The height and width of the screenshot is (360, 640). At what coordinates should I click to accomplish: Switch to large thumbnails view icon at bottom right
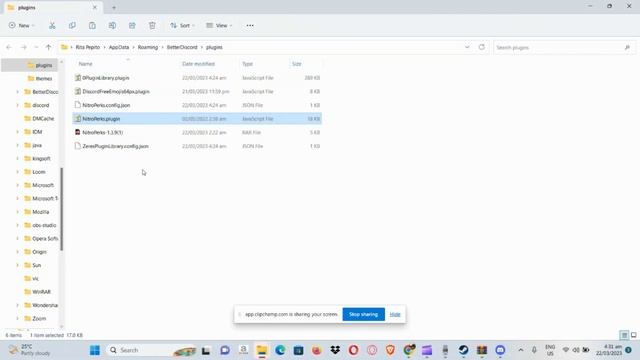click(x=633, y=335)
